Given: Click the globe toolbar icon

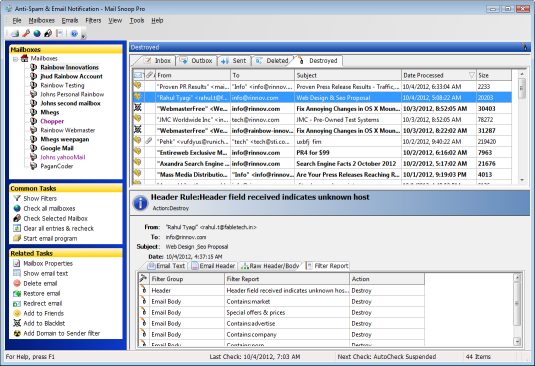Looking at the screenshot, I should click(x=37, y=33).
